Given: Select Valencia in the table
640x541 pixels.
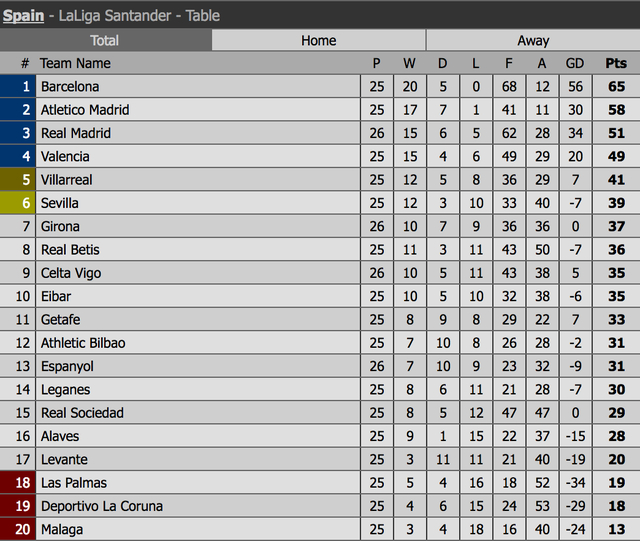Looking at the screenshot, I should pyautogui.click(x=65, y=157).
